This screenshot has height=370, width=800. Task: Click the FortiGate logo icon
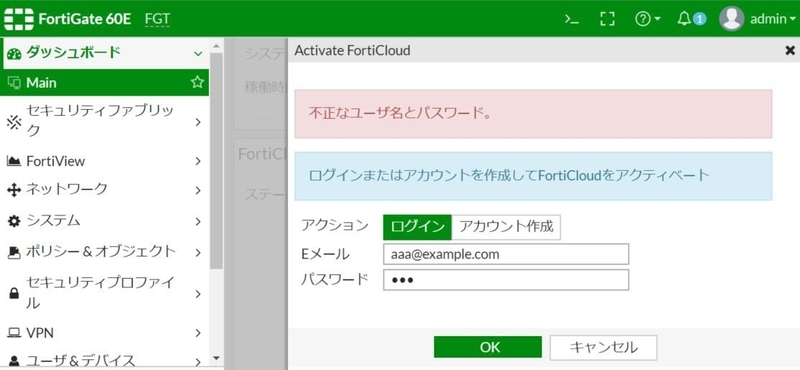click(x=19, y=19)
